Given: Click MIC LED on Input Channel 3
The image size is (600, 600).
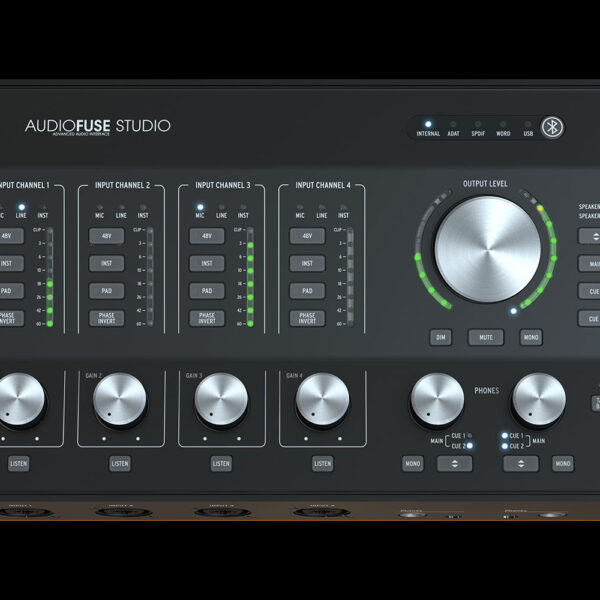Looking at the screenshot, I should [200, 207].
